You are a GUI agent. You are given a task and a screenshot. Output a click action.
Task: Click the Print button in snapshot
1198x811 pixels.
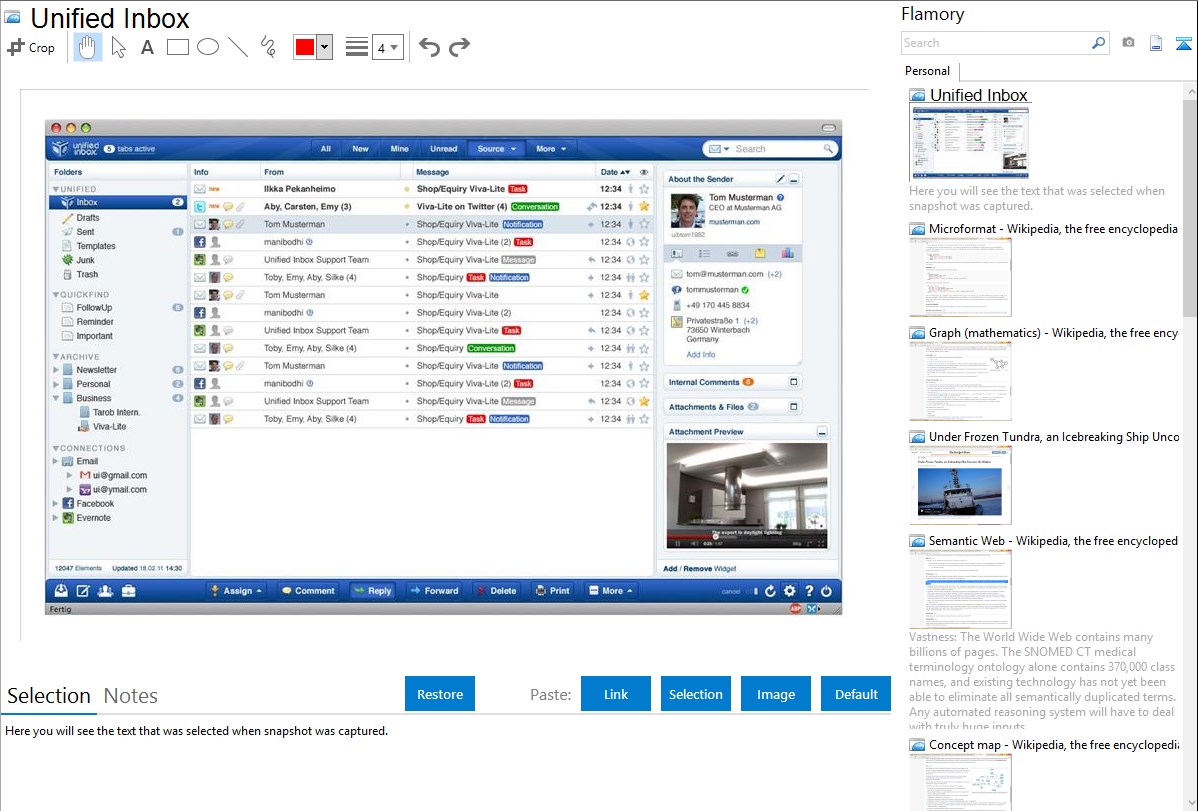[x=552, y=591]
